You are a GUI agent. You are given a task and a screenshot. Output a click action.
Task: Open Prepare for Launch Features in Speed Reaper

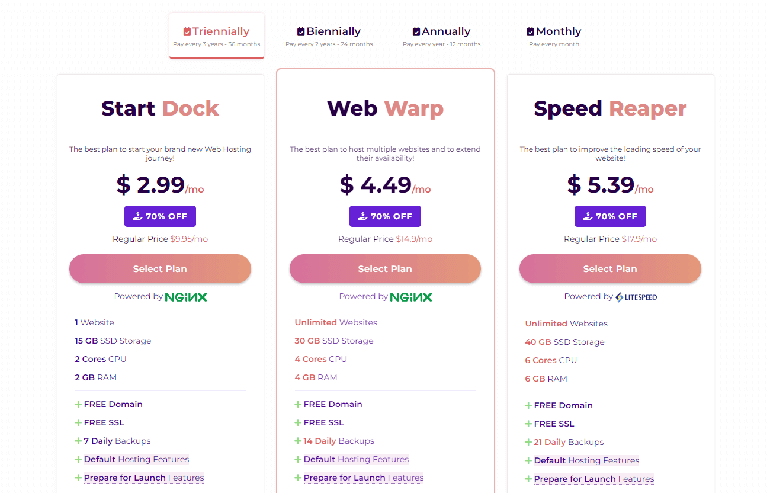point(593,480)
